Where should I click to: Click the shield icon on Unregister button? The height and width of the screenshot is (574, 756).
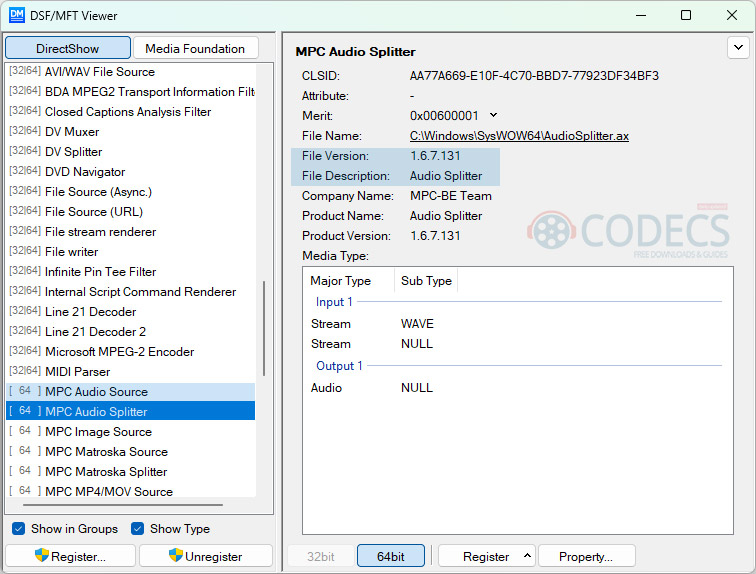[176, 555]
